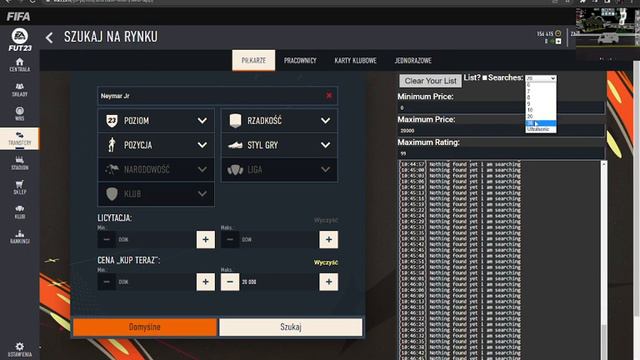640x360 pixels.
Task: Click the EA FUT23 logo
Action: [x=20, y=40]
